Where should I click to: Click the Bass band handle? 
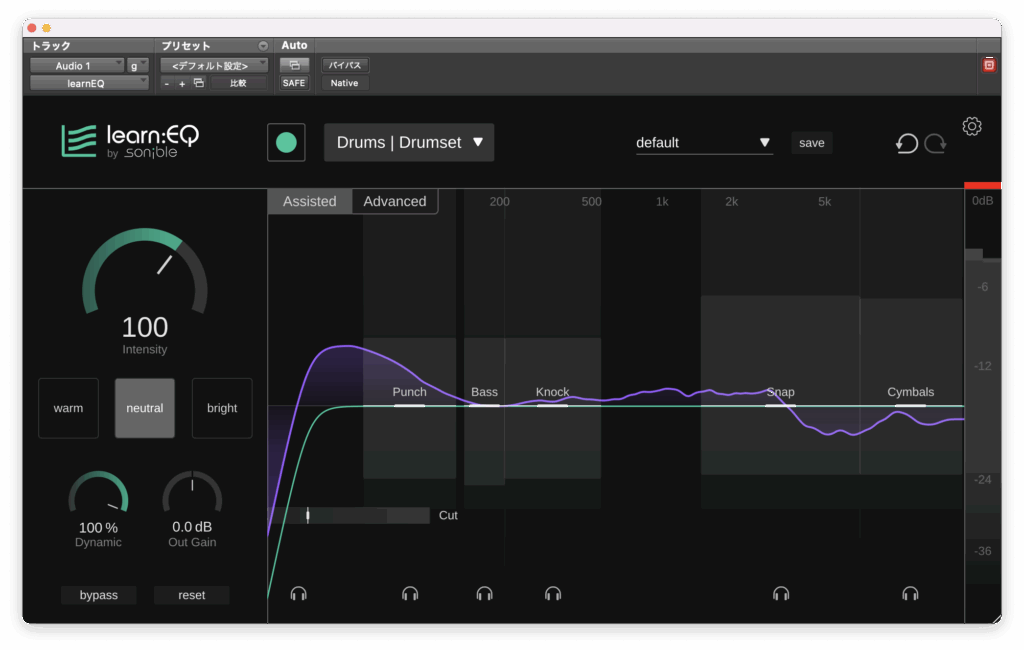tap(484, 406)
